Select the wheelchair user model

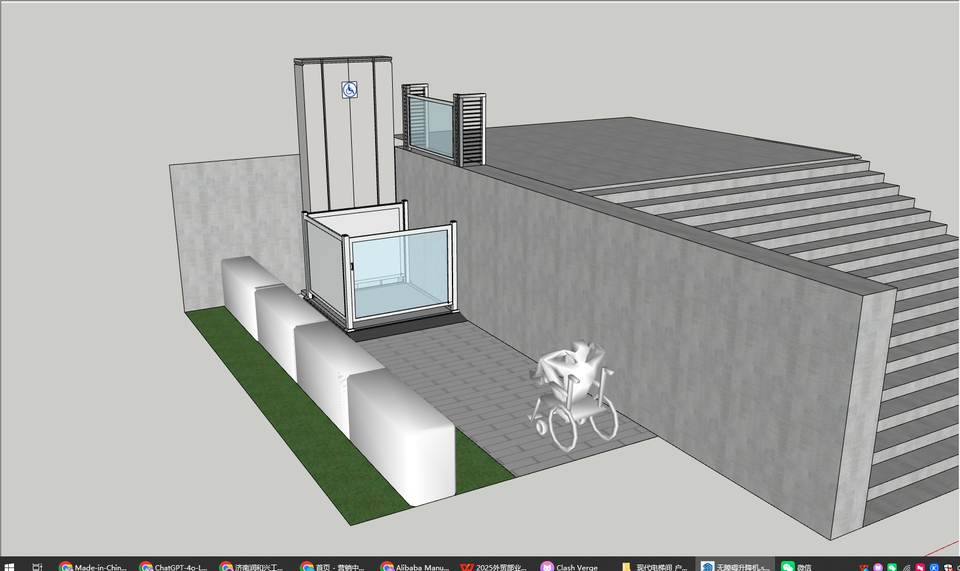[x=573, y=395]
